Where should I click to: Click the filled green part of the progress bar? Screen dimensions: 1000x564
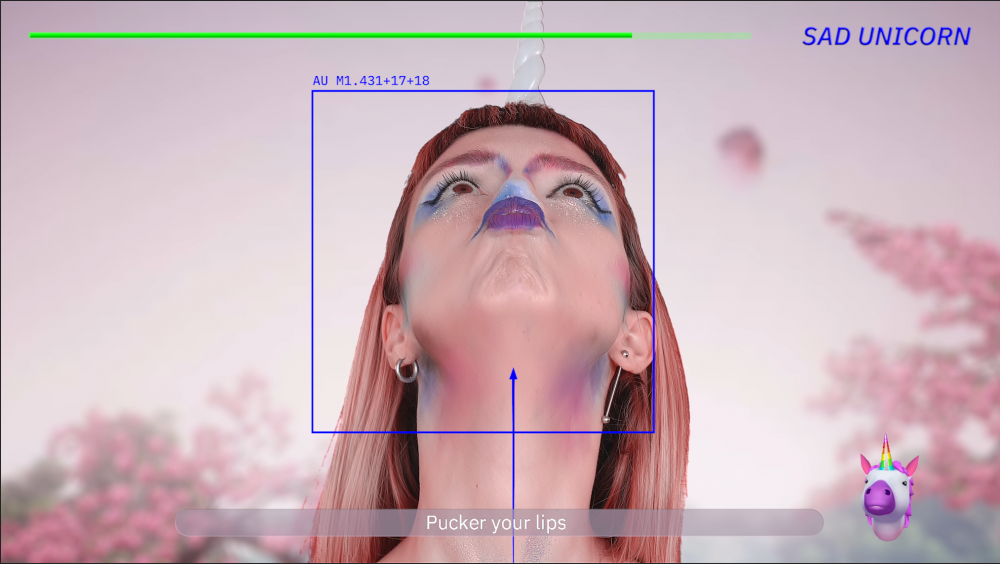click(x=330, y=35)
